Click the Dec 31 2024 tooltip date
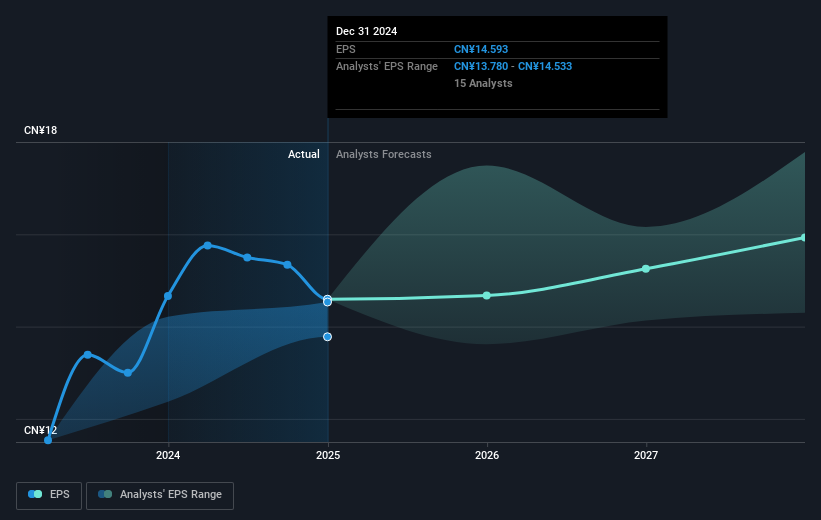Image resolution: width=821 pixels, height=520 pixels. click(x=367, y=31)
